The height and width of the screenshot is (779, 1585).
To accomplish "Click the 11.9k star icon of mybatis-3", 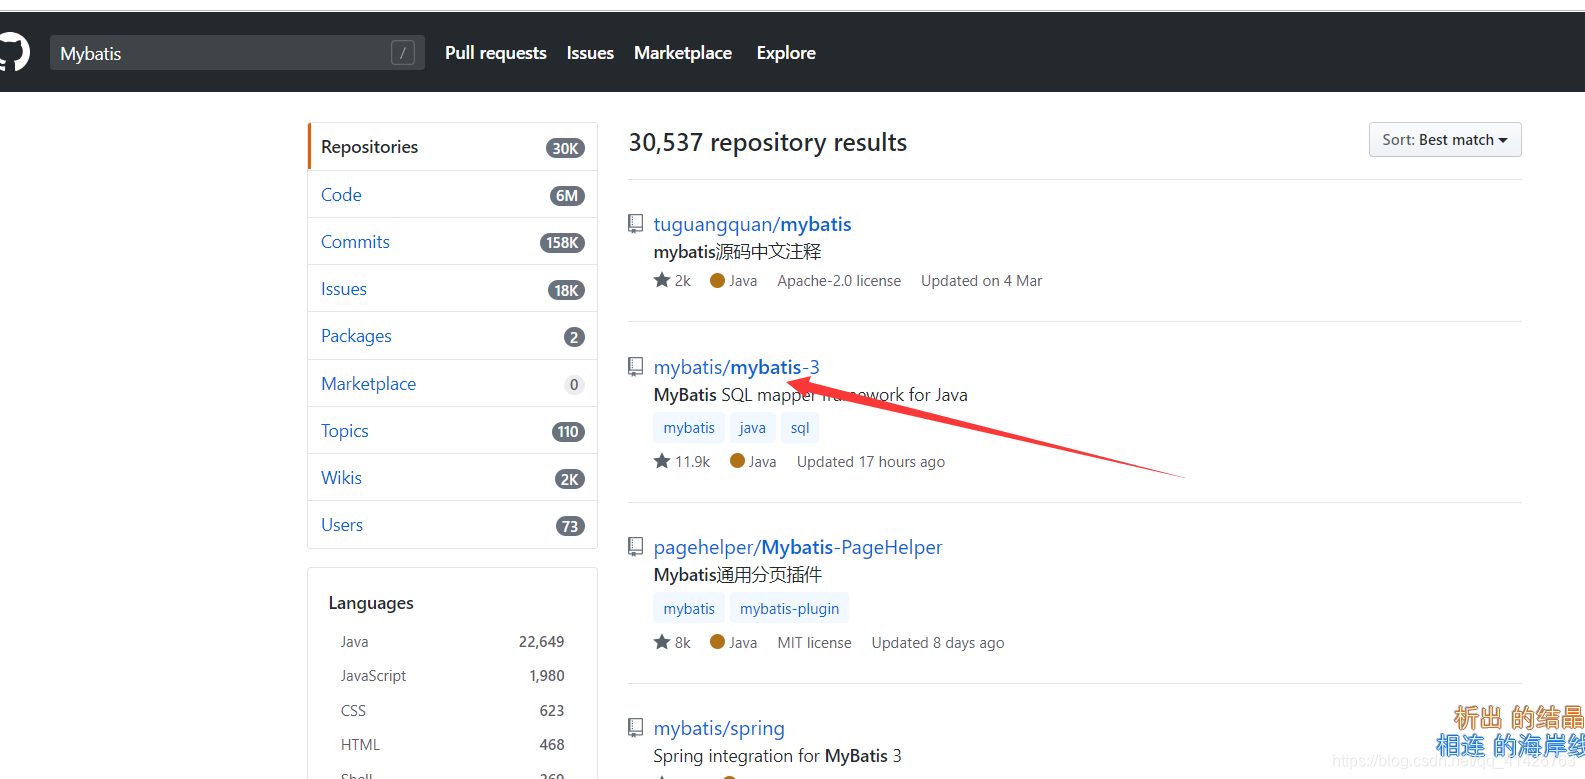I will [x=662, y=461].
